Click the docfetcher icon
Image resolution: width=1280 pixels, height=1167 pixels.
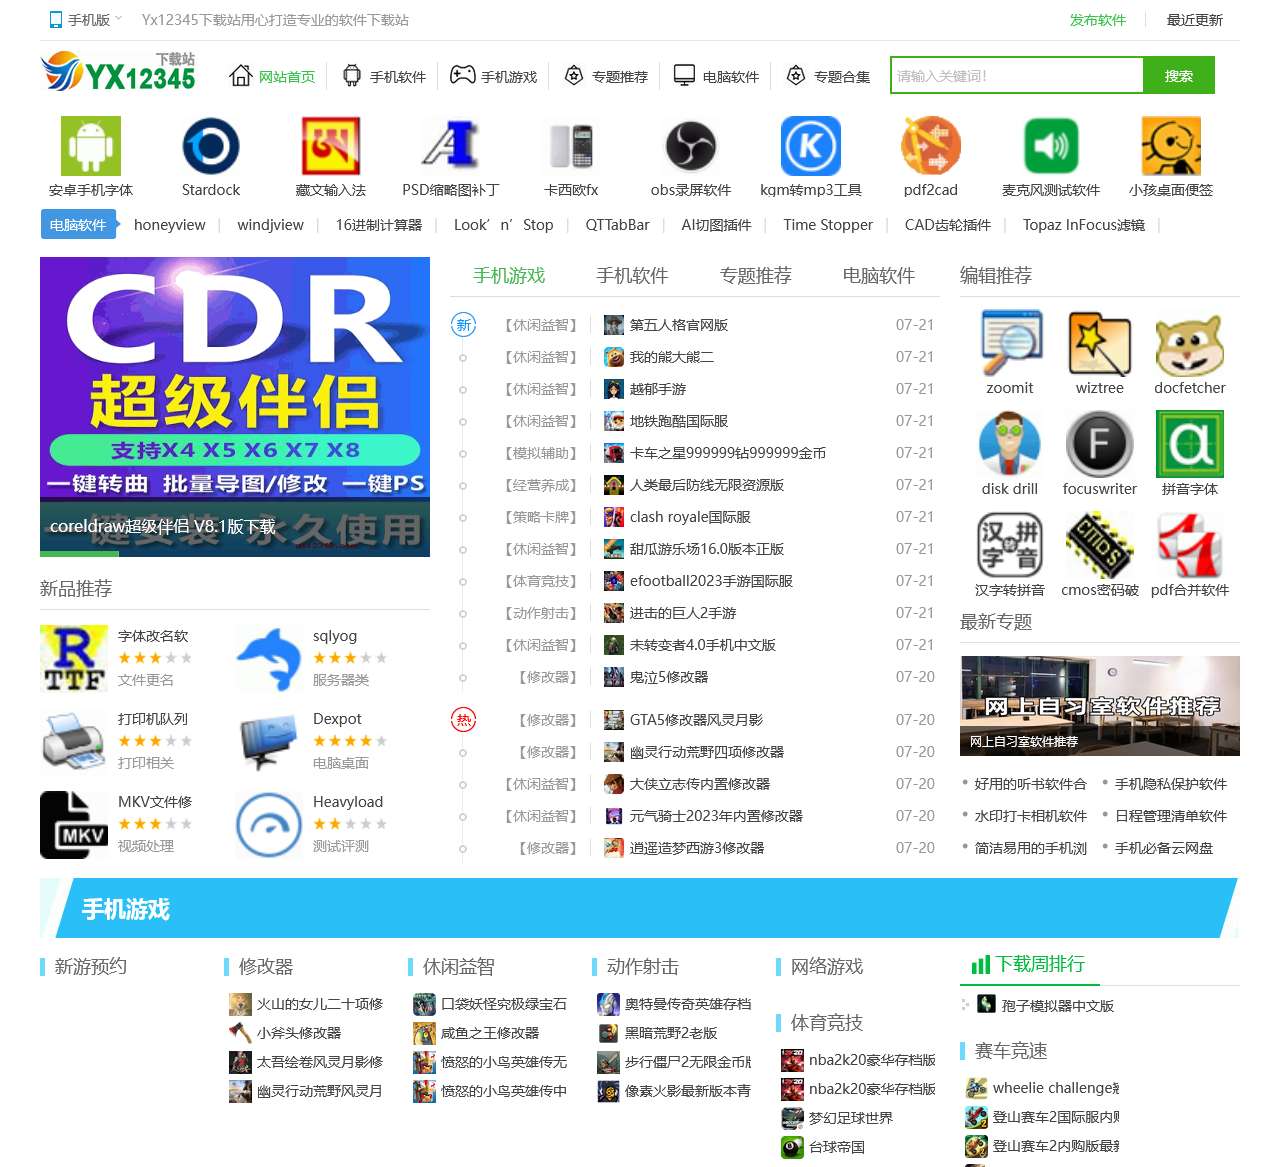1190,343
